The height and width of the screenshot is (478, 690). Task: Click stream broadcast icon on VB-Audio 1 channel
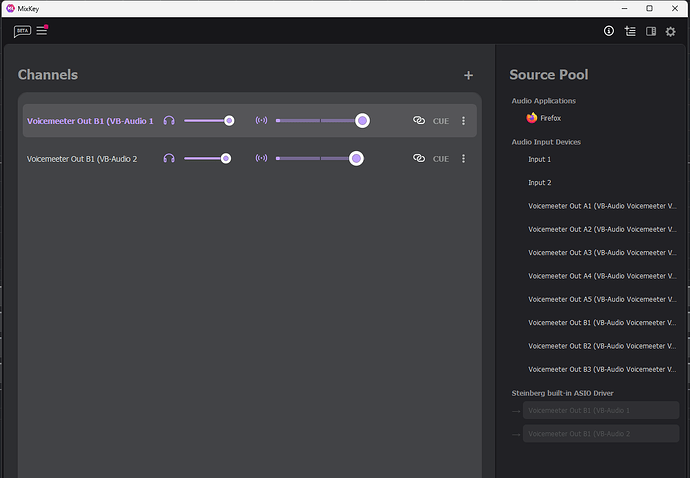261,121
